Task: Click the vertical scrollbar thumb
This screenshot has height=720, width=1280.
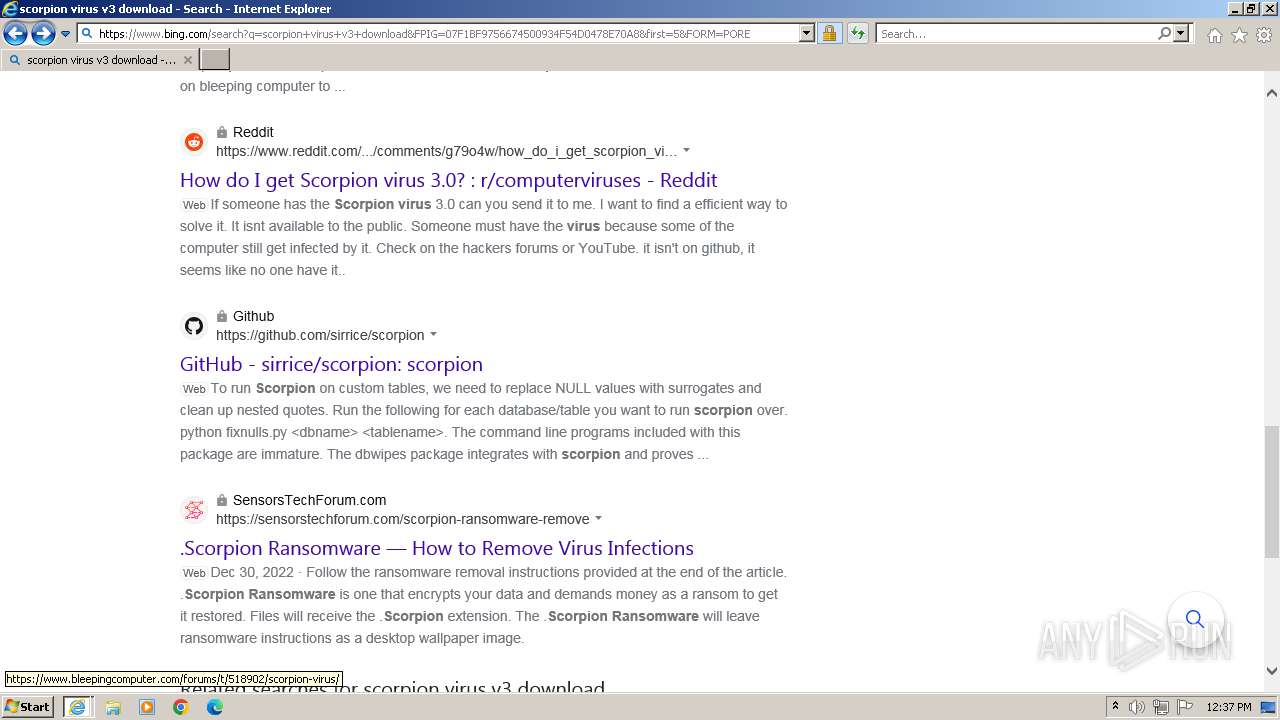Action: click(1272, 491)
